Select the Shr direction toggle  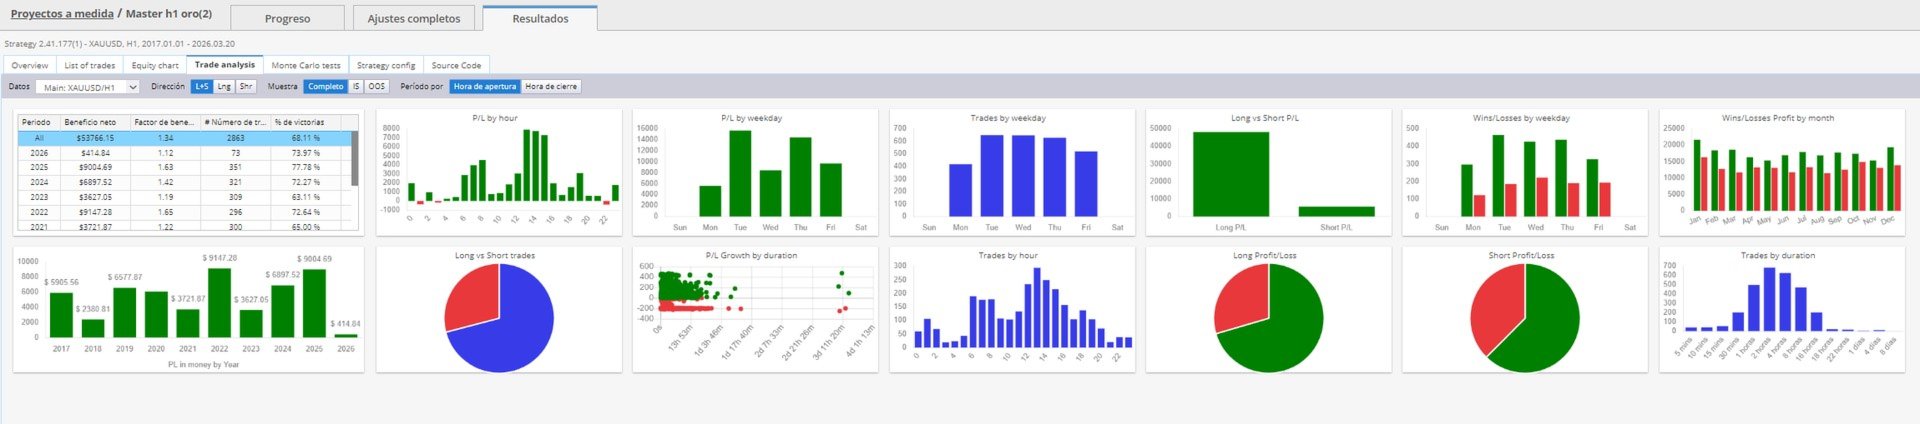(245, 87)
